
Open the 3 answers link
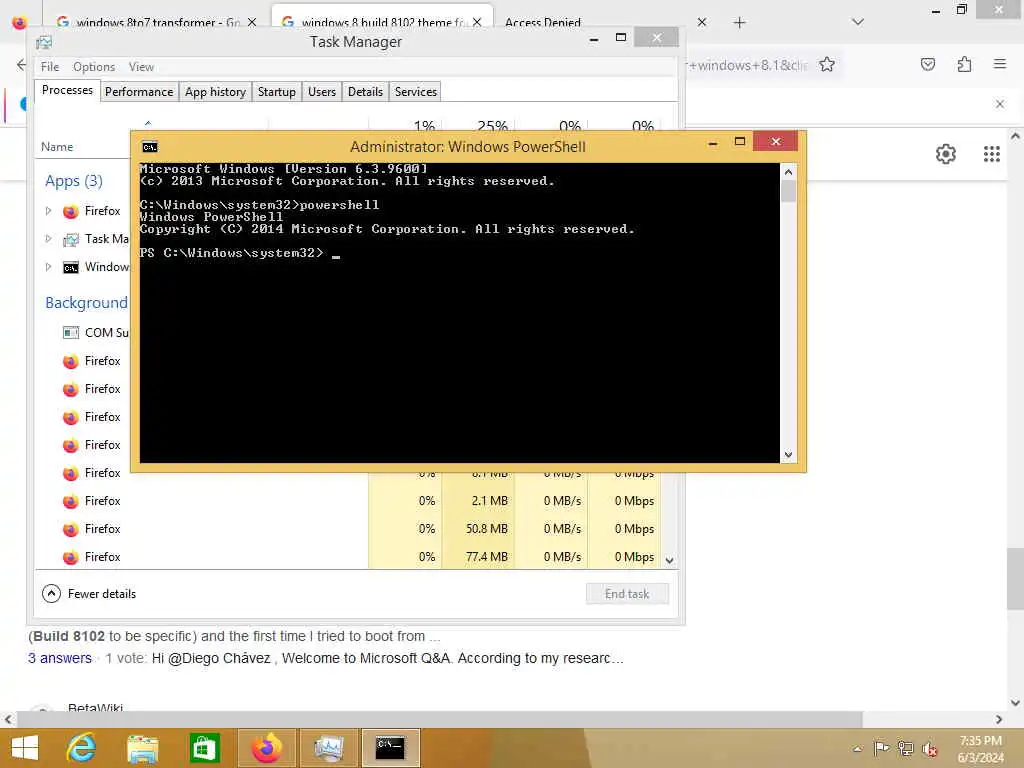59,658
